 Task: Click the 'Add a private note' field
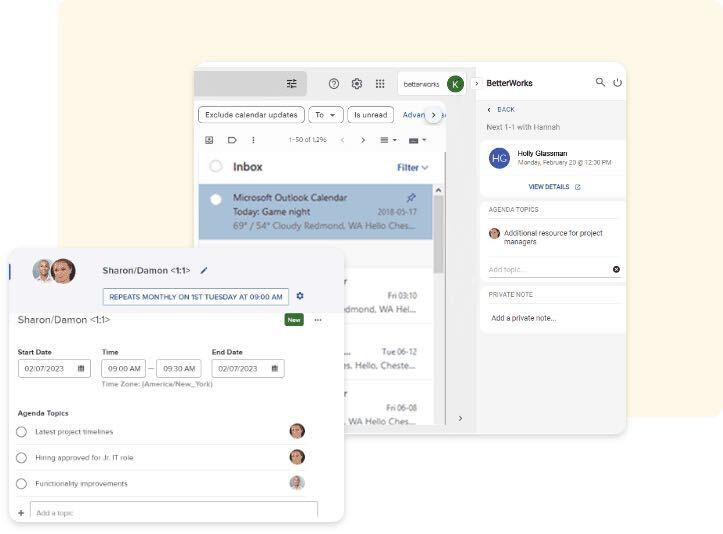point(524,318)
